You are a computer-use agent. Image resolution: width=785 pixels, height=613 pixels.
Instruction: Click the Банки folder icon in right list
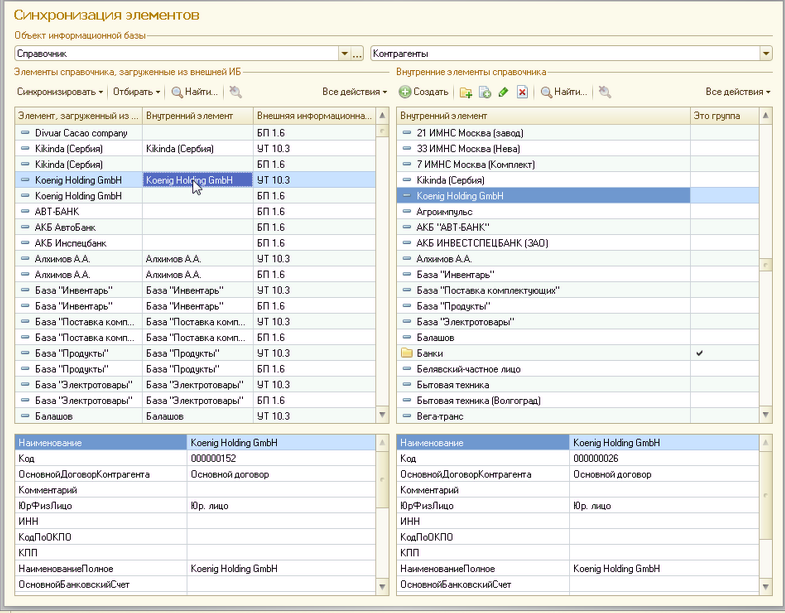click(x=407, y=354)
